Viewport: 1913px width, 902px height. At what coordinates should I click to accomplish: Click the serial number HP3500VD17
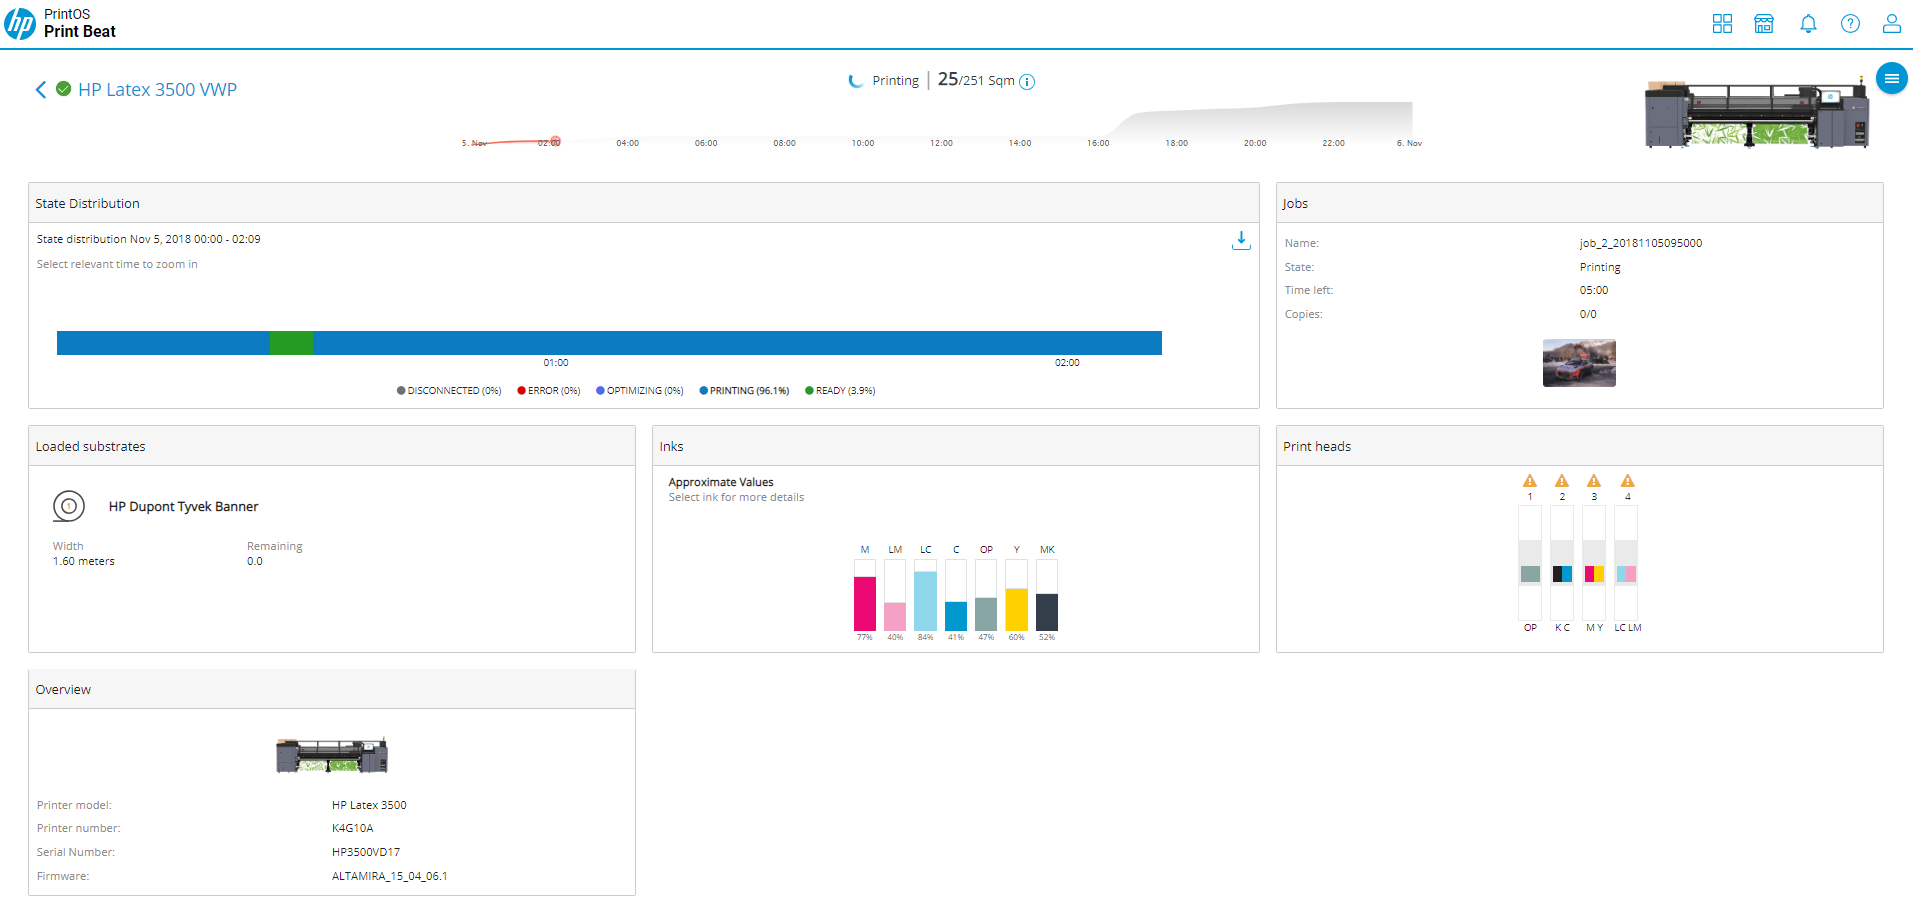[x=366, y=852]
